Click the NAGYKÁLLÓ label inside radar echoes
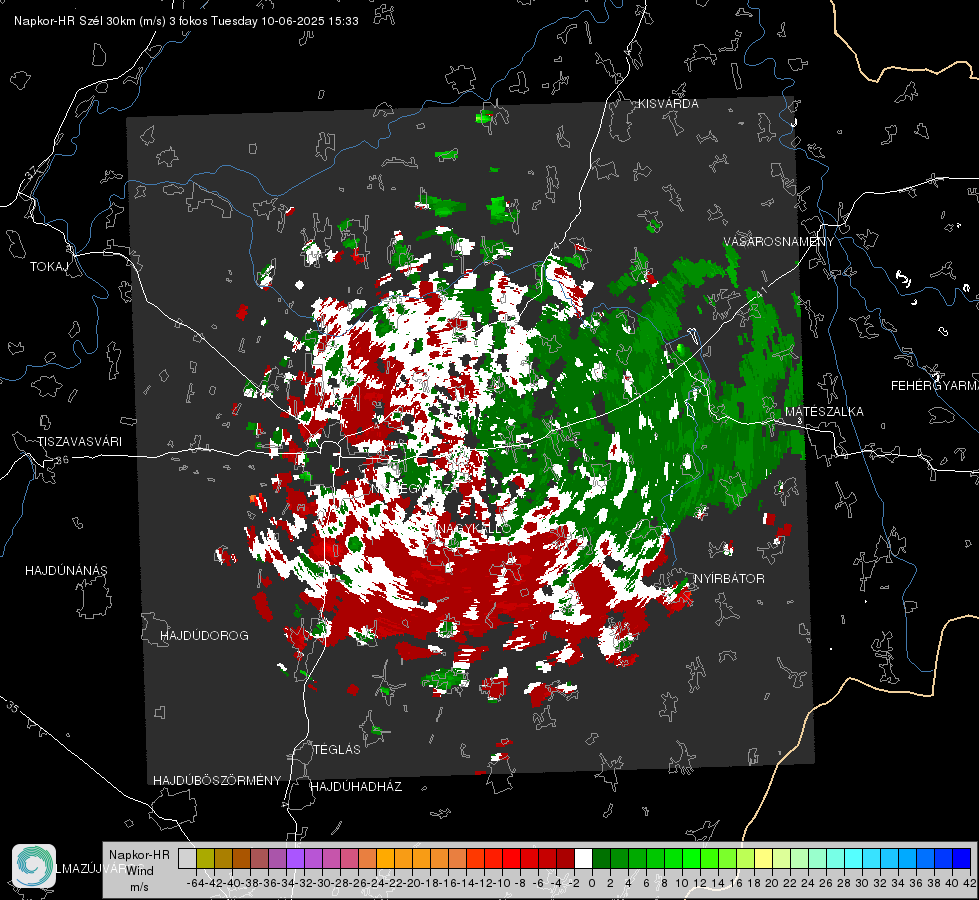This screenshot has width=979, height=900. click(x=473, y=529)
